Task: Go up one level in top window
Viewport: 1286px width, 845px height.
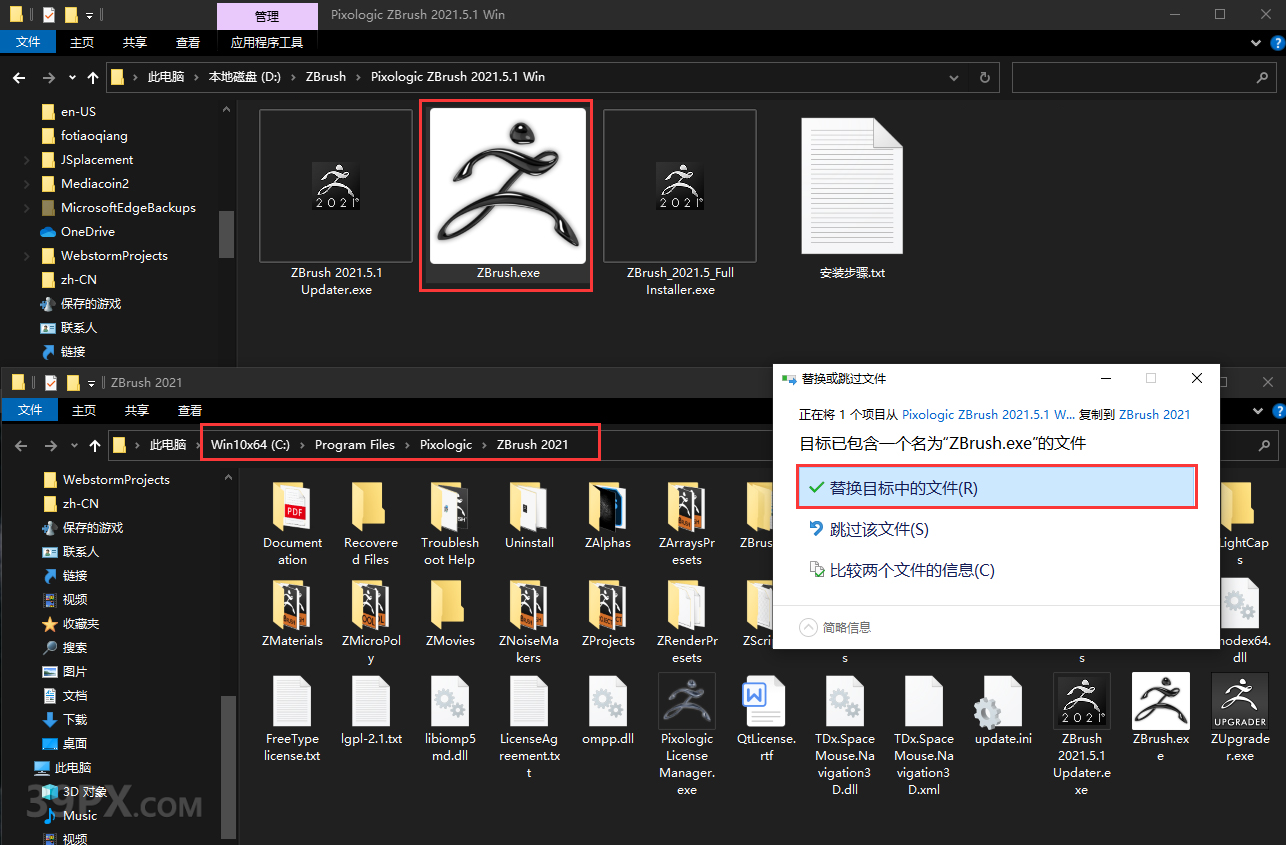Action: click(93, 77)
